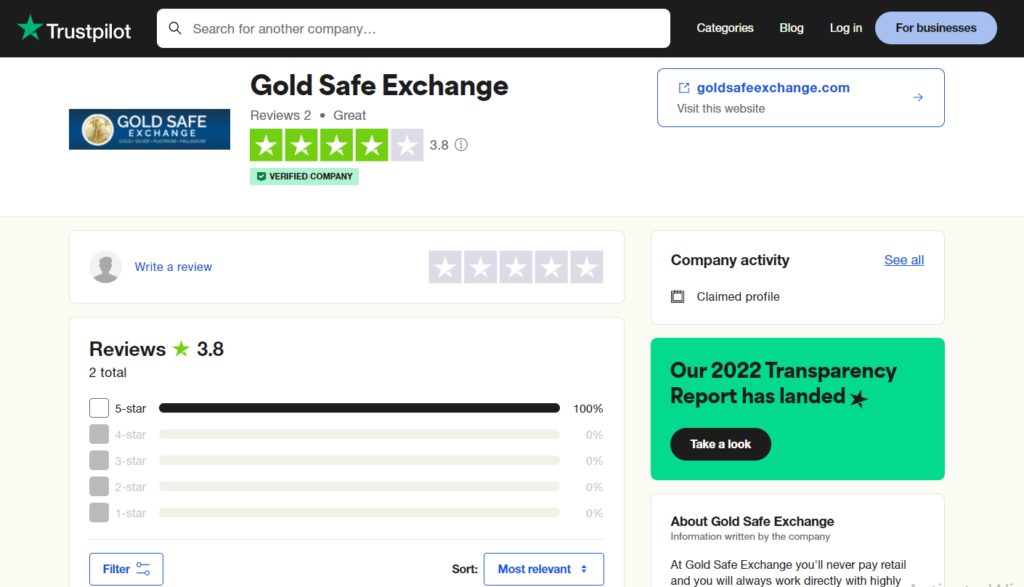Click the 2-star rating bar
Image resolution: width=1024 pixels, height=587 pixels.
click(359, 486)
